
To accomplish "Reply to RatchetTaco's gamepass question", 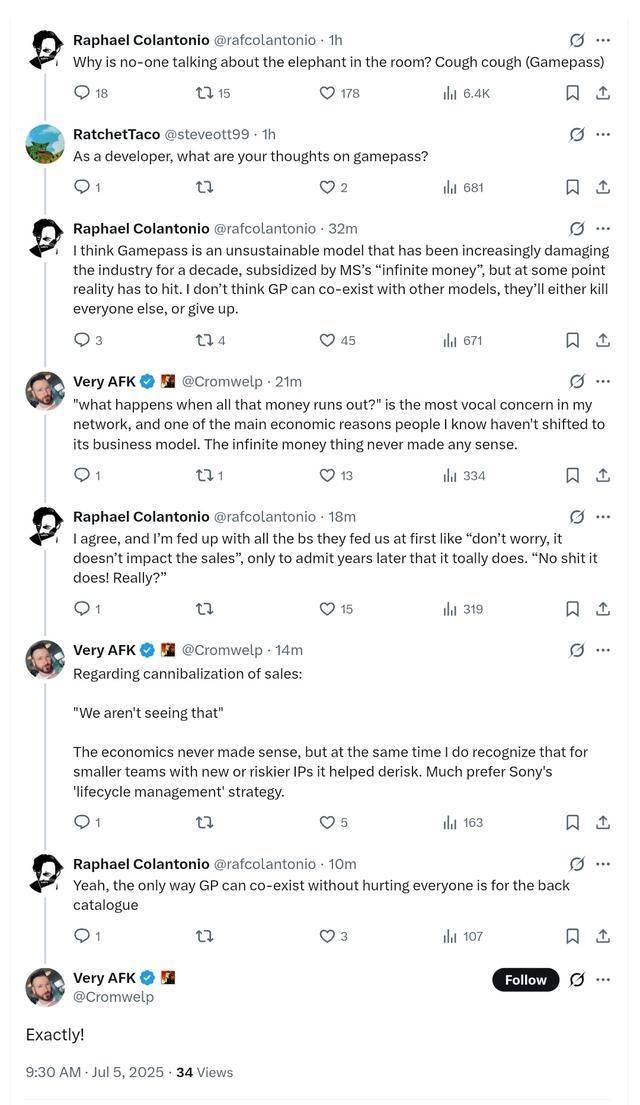I will pyautogui.click(x=82, y=187).
